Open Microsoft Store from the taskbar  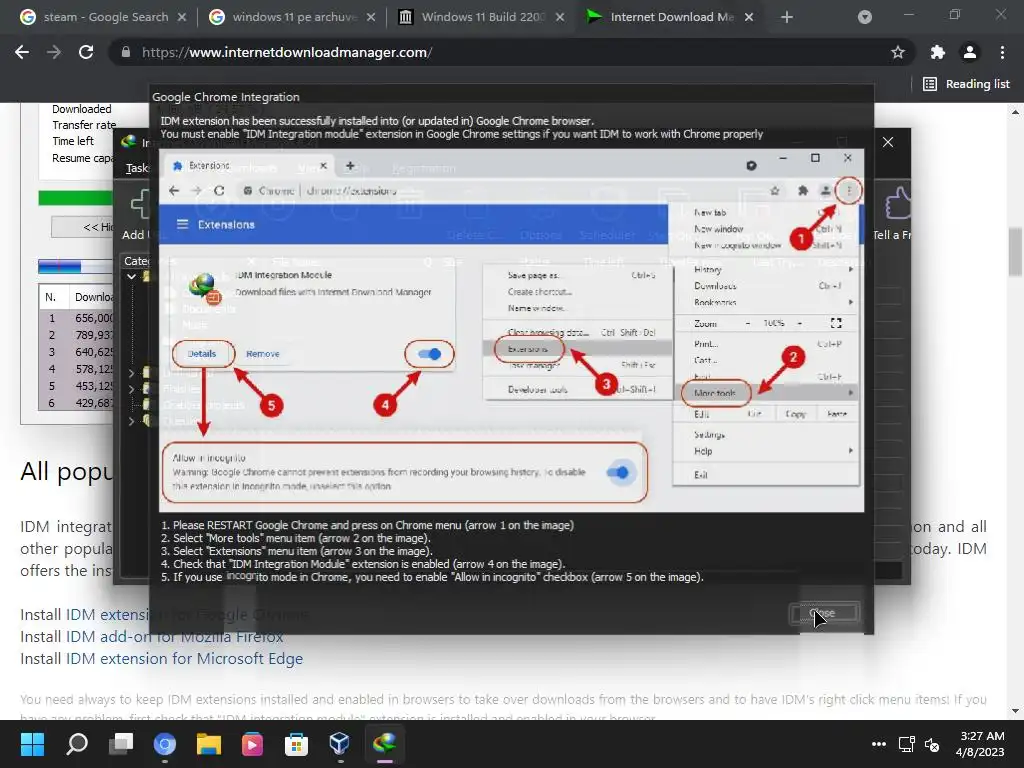[x=296, y=744]
